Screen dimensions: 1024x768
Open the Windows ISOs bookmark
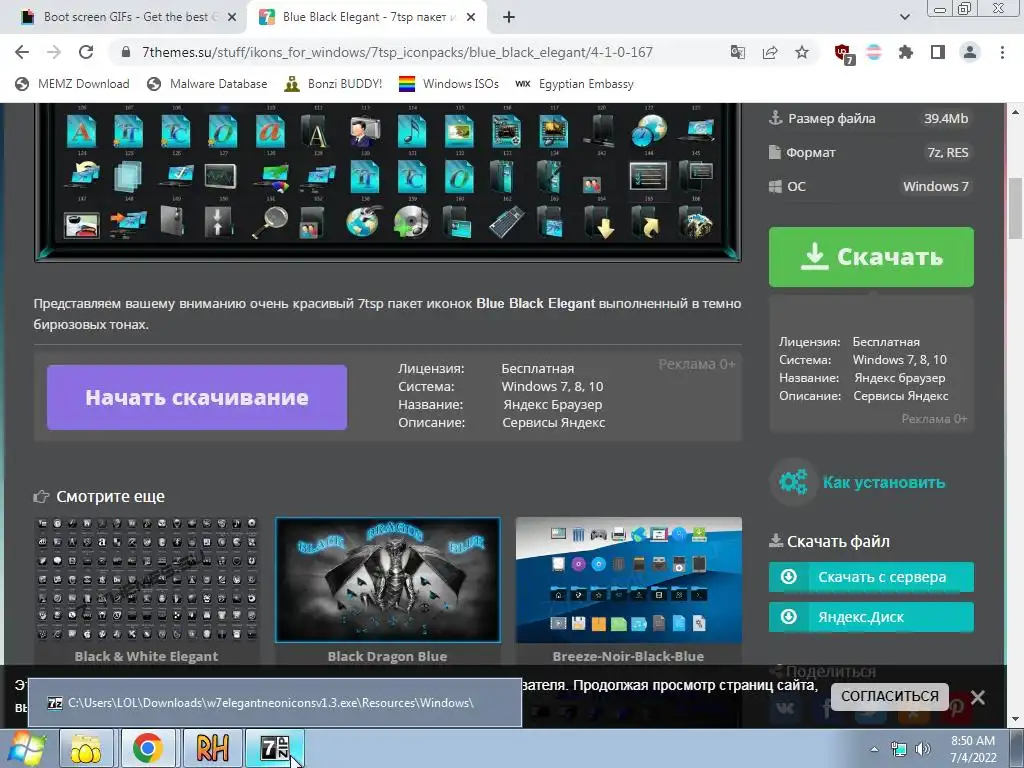click(449, 84)
